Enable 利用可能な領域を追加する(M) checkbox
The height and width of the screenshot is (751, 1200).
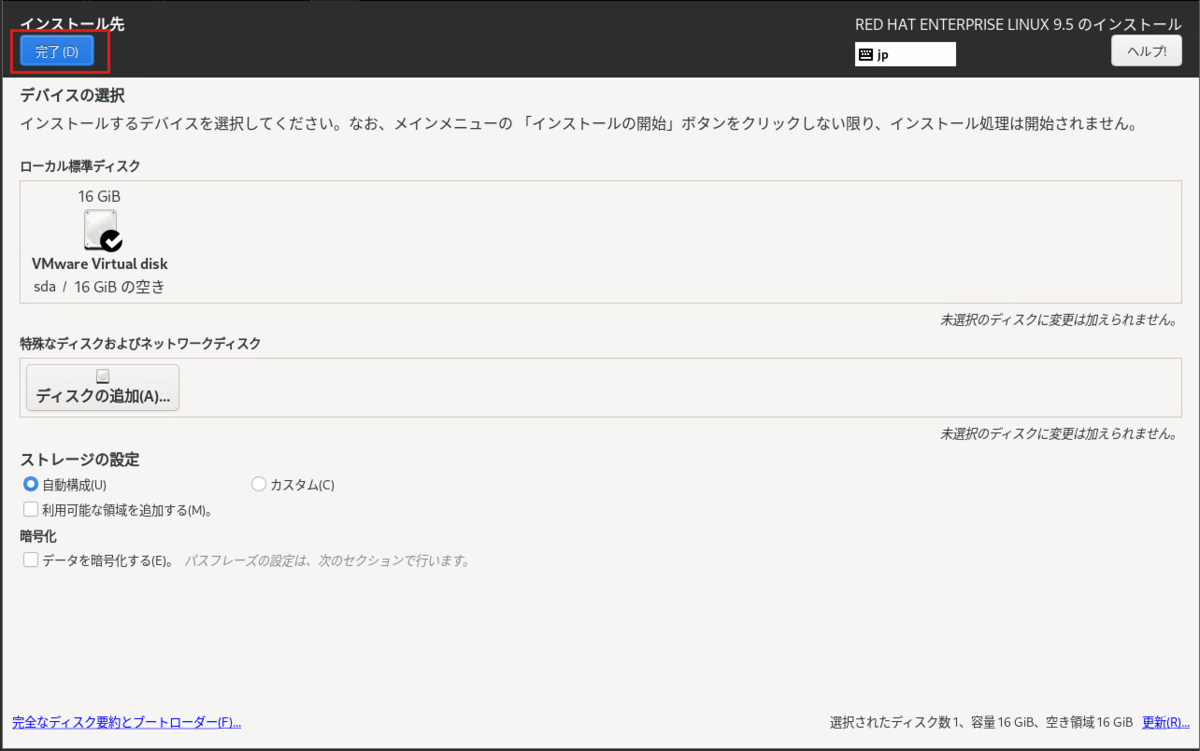tap(31, 509)
